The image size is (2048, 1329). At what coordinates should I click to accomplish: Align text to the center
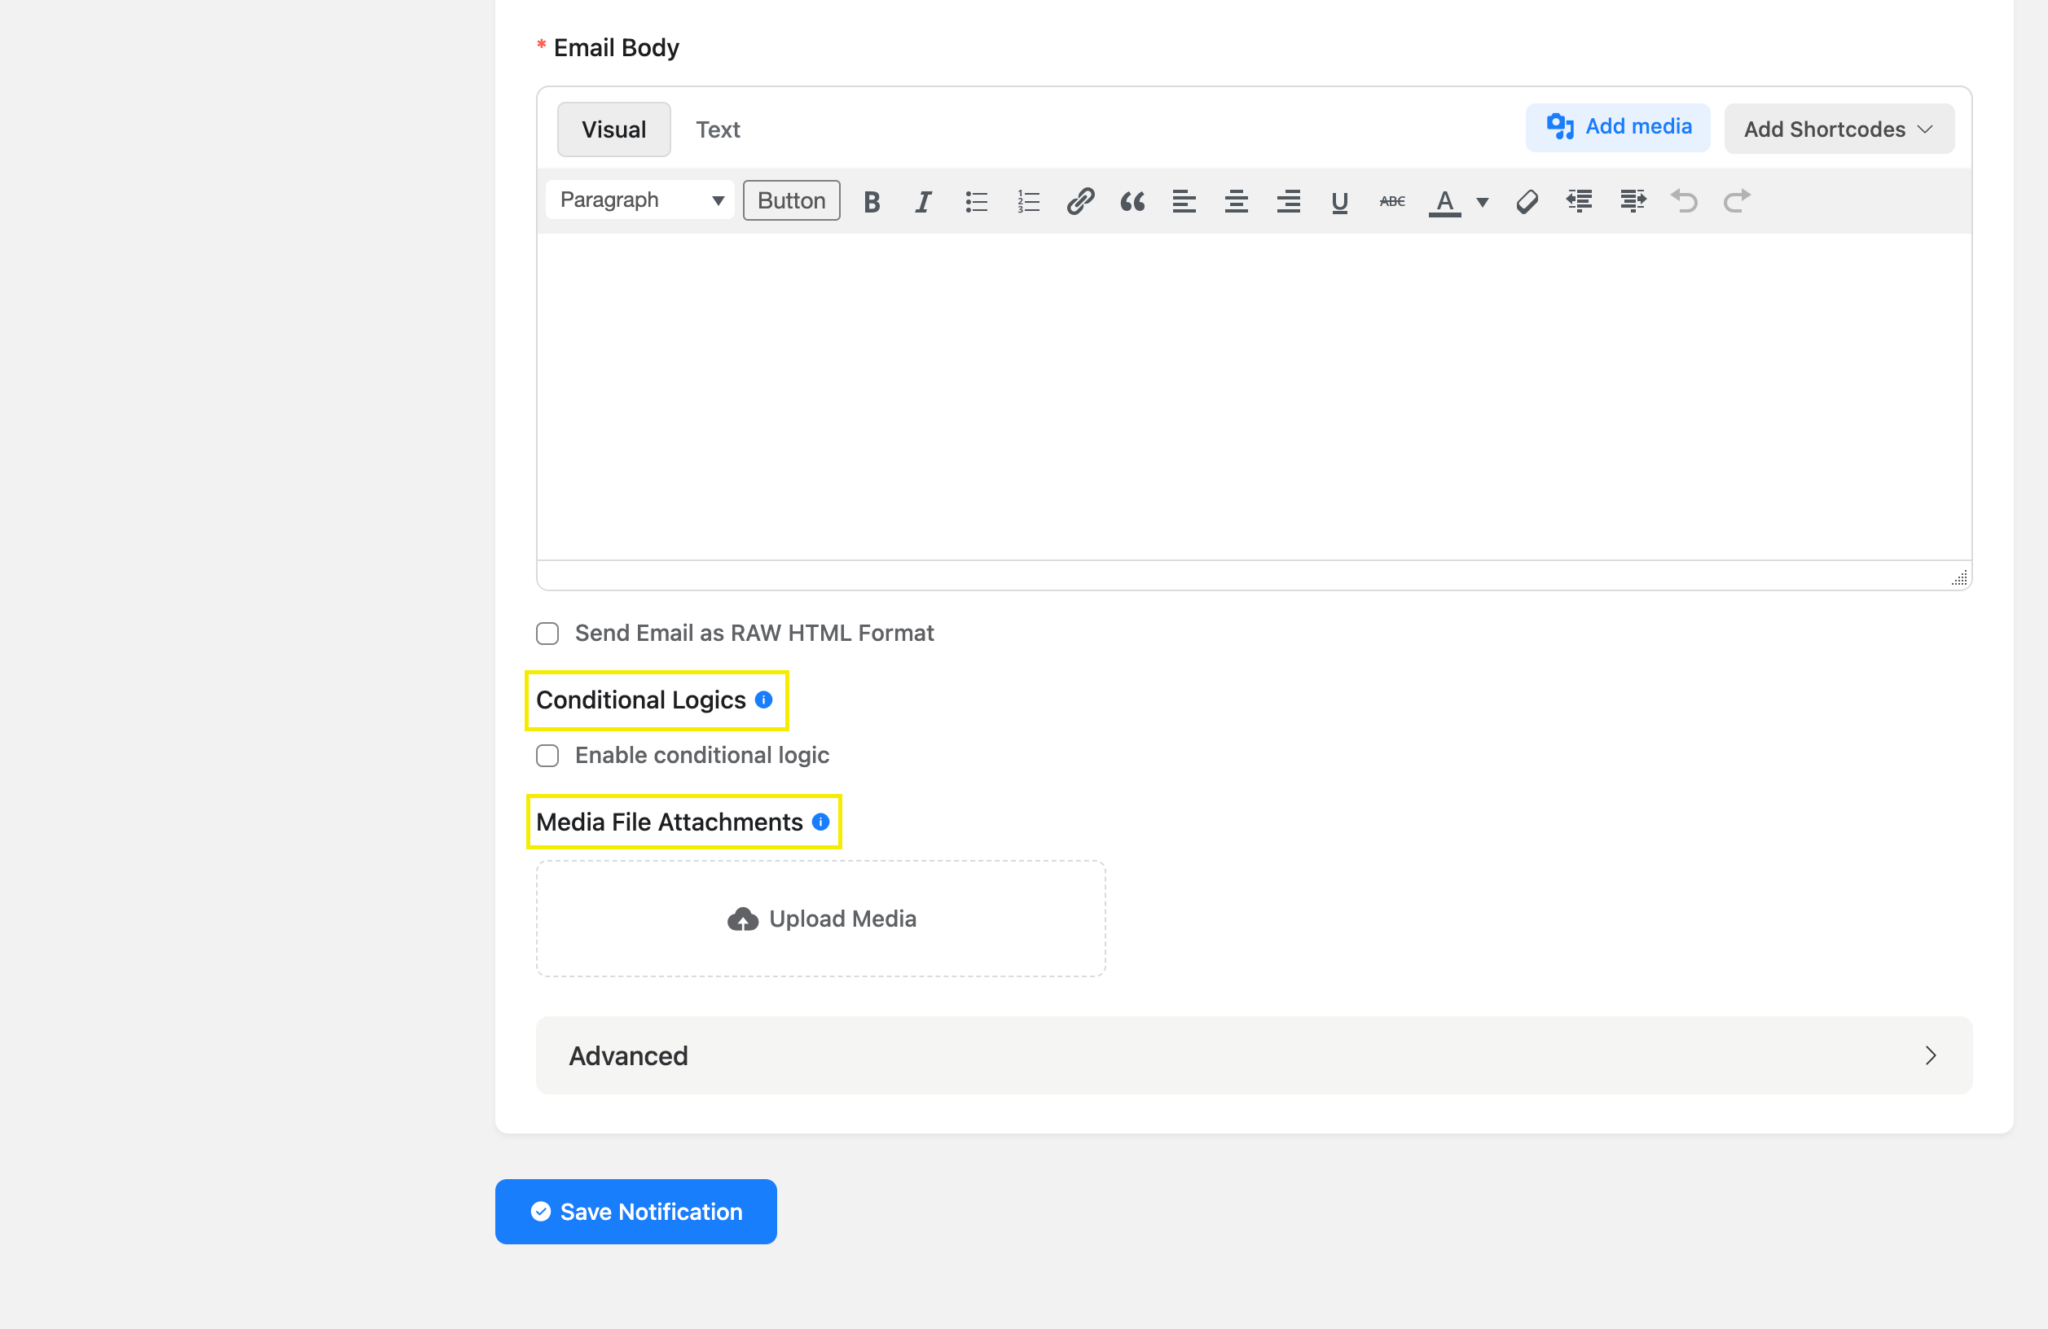[1236, 201]
